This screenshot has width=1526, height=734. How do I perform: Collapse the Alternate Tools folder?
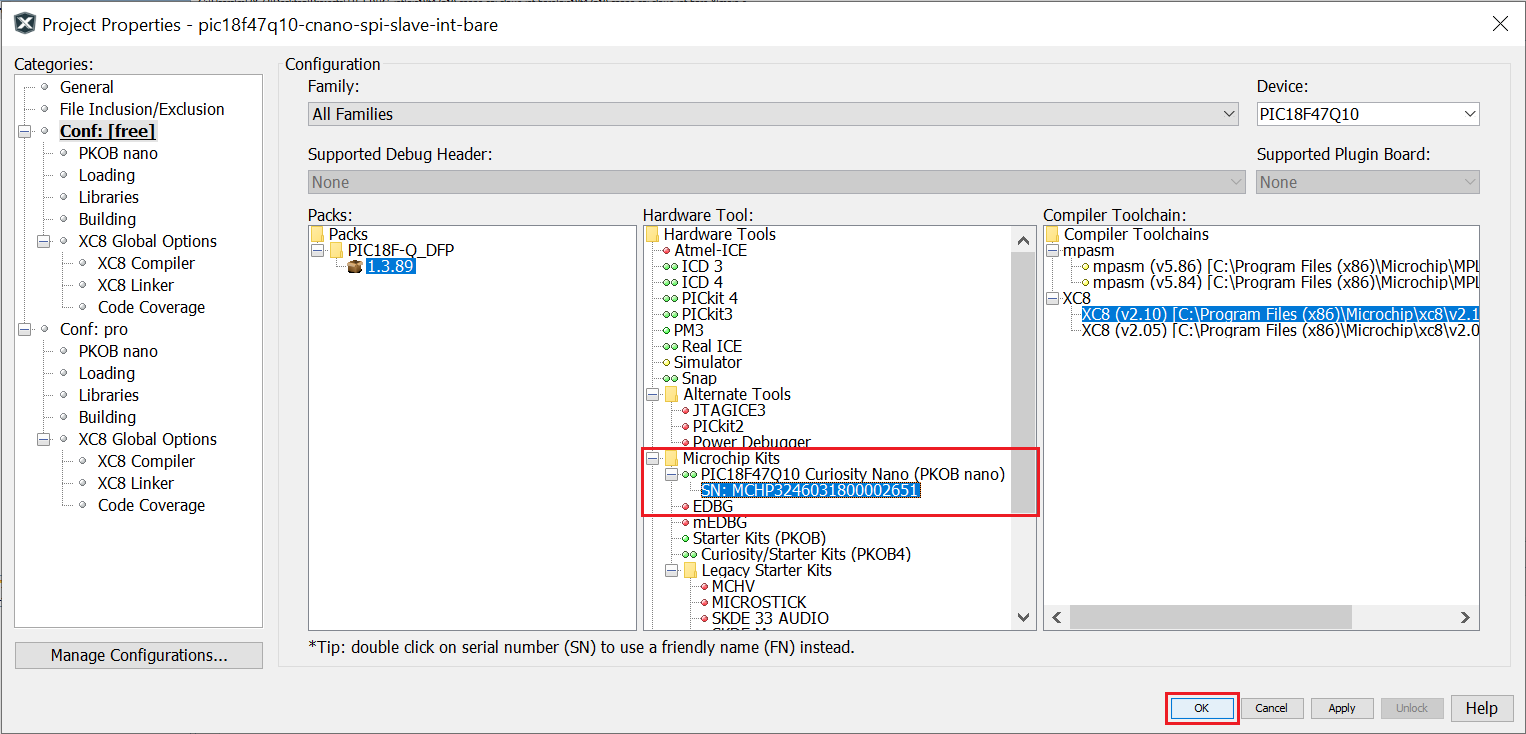(x=653, y=394)
